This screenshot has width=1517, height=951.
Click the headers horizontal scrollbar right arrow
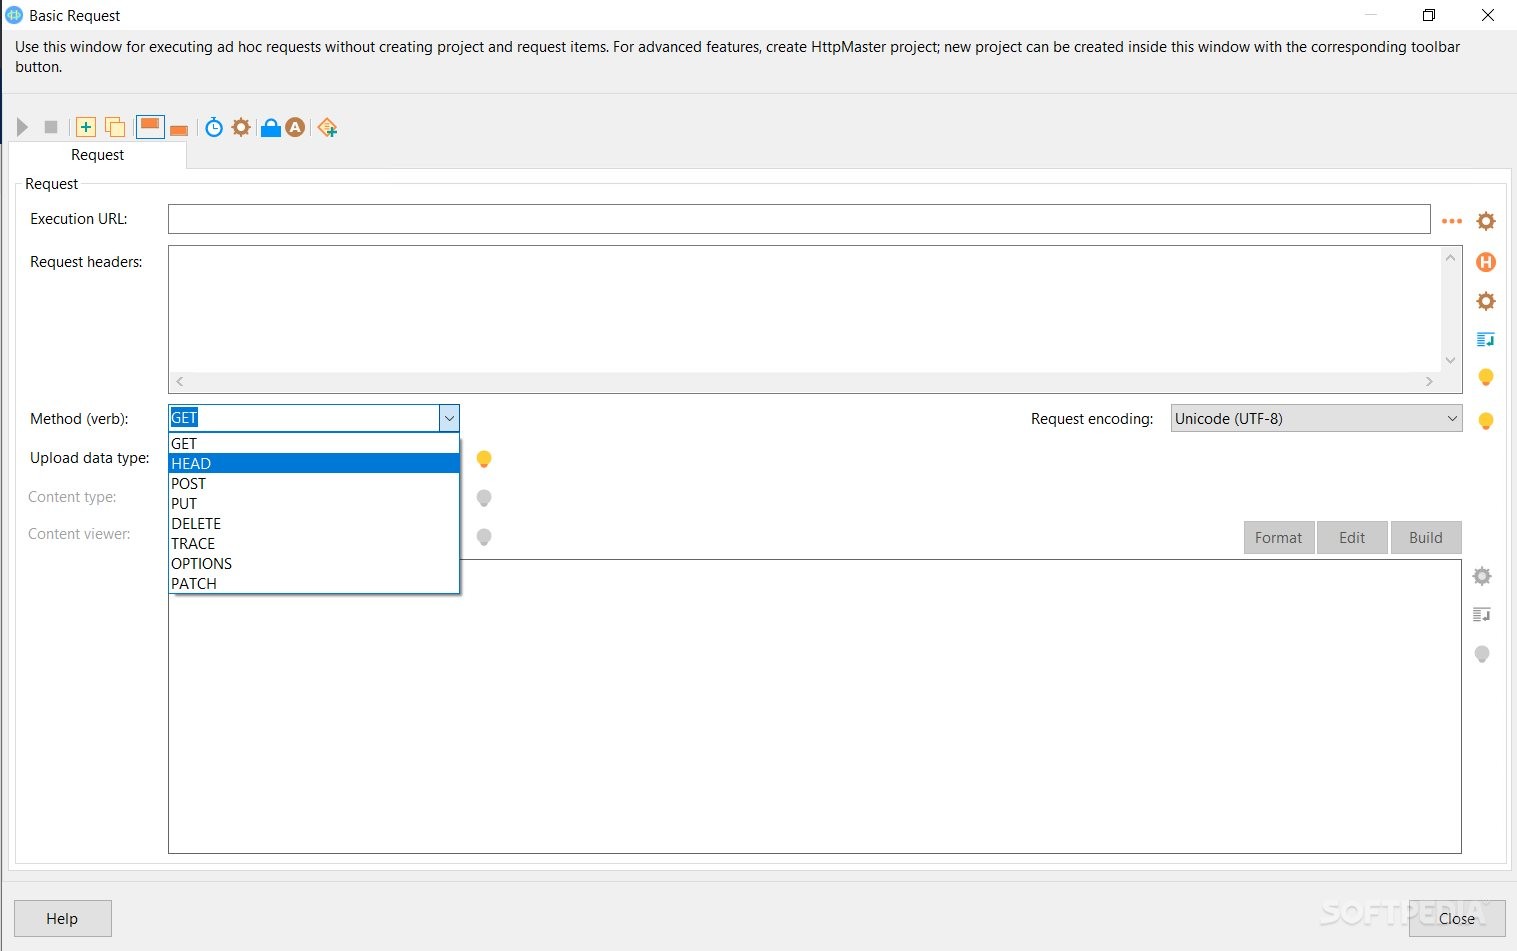[x=1429, y=382]
